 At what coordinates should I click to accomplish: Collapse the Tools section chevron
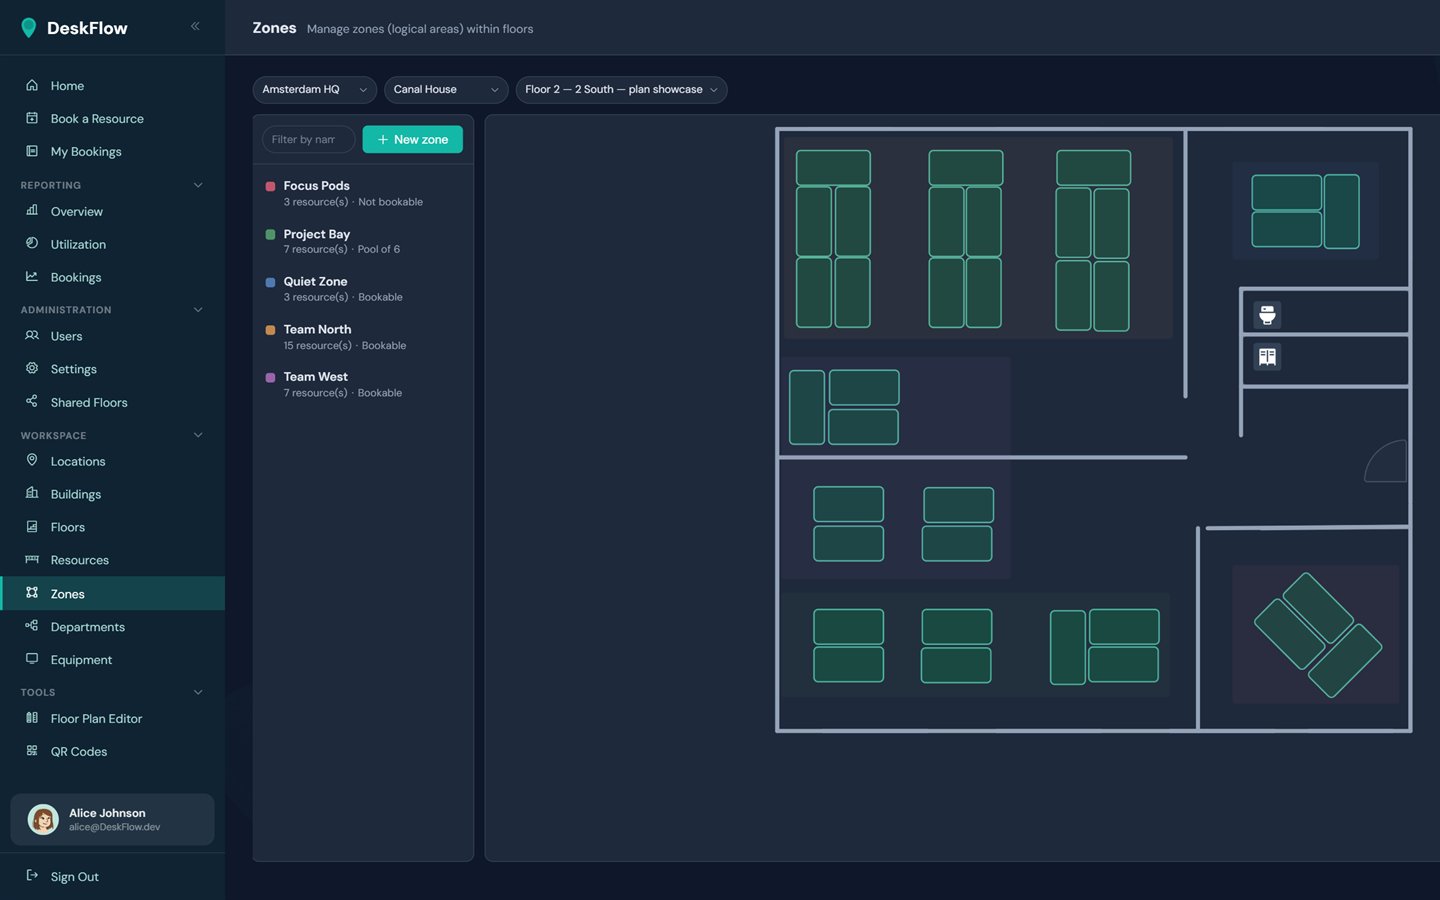(x=198, y=692)
